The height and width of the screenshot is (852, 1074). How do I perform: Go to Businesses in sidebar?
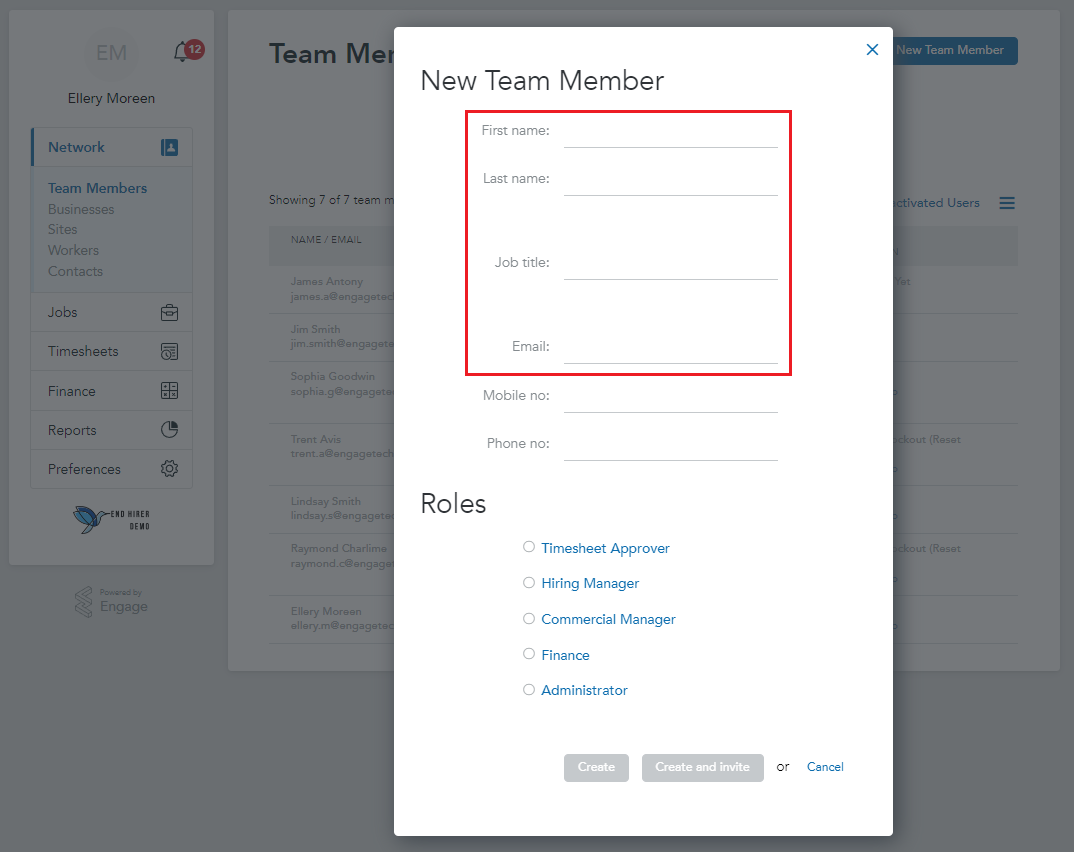81,210
